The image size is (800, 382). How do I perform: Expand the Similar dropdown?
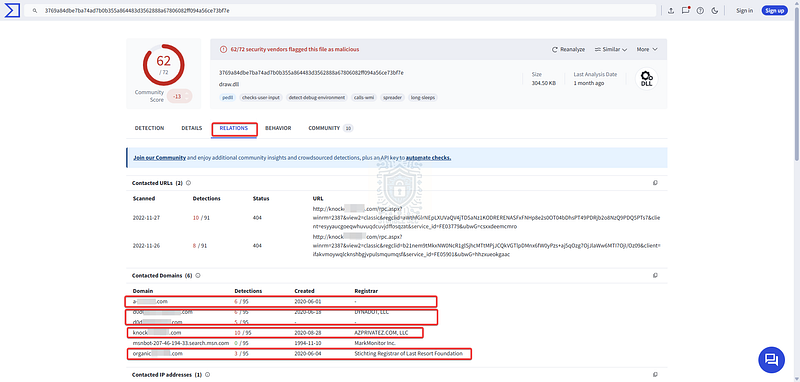(611, 49)
